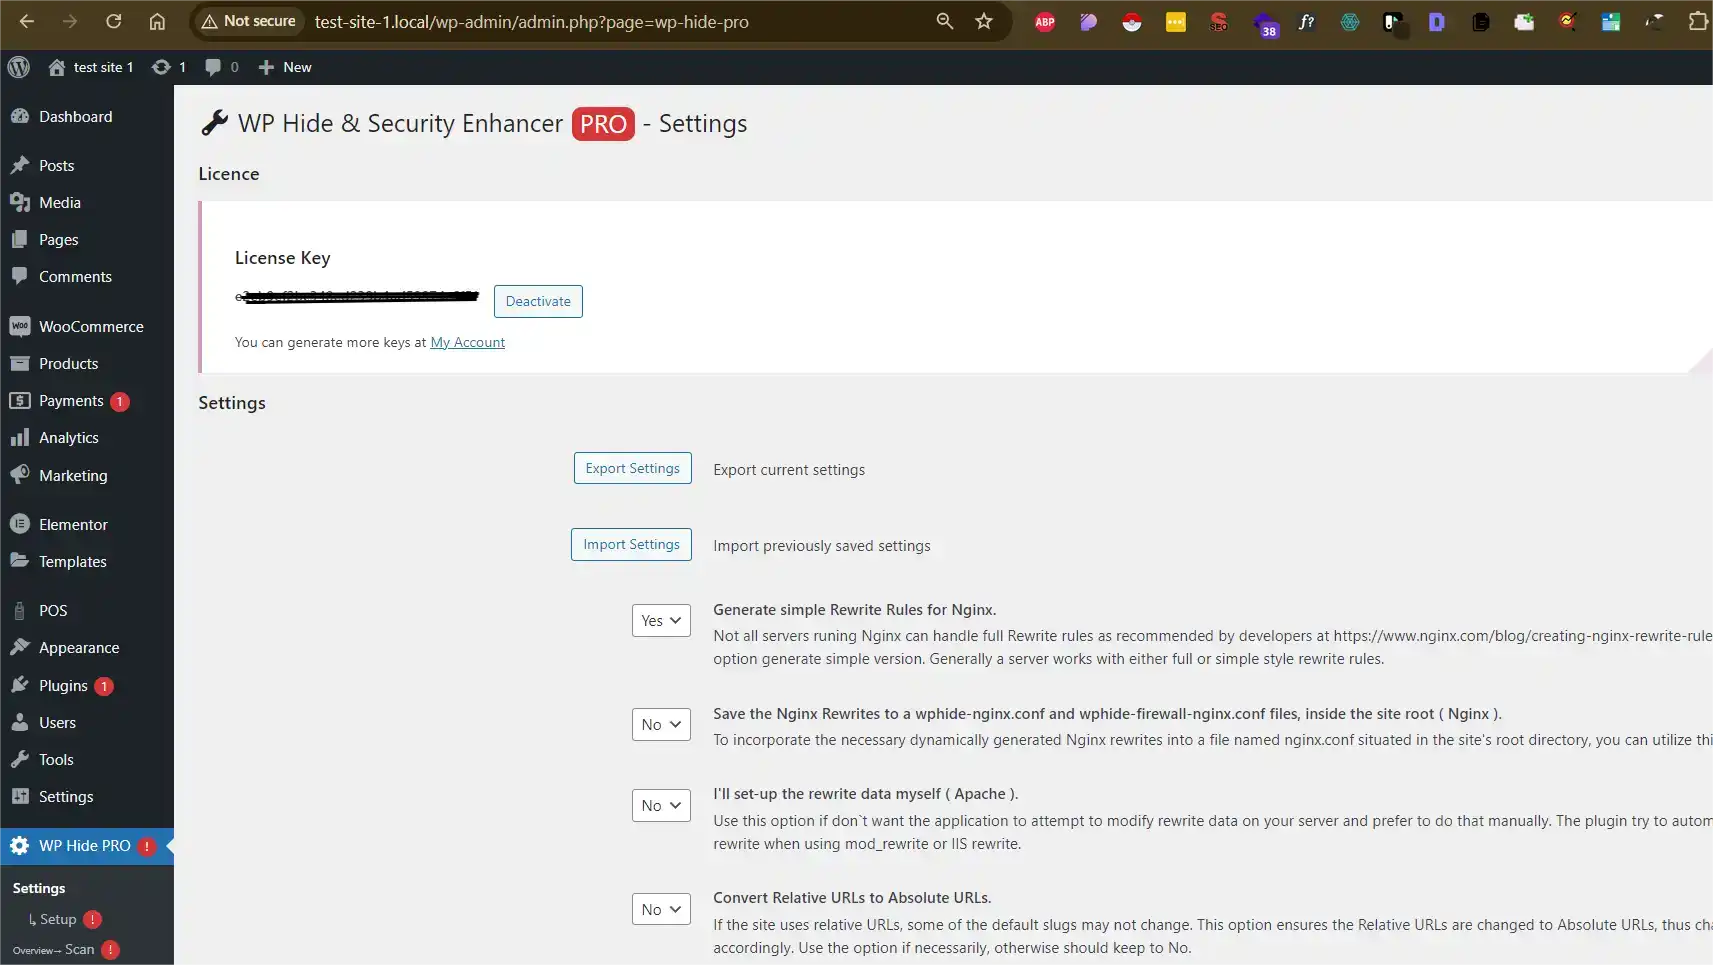Click the Users person icon

(19, 722)
